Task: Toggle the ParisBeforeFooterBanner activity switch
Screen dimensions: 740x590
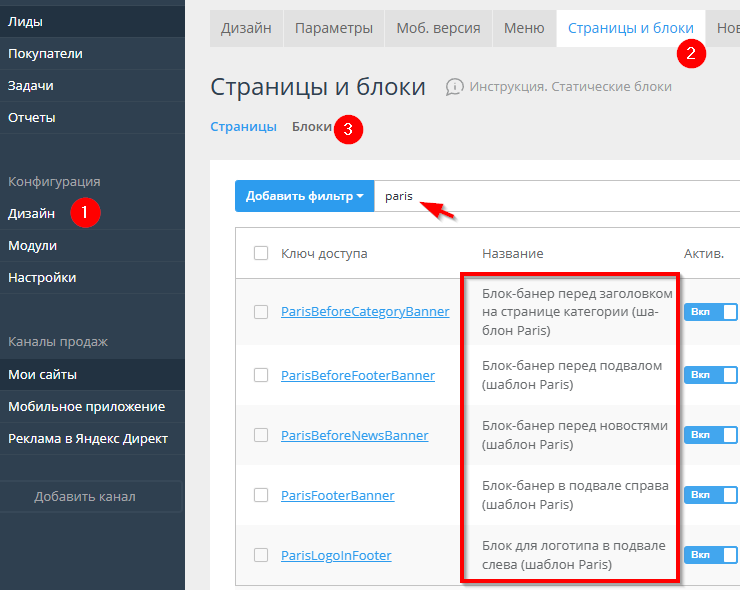Action: pyautogui.click(x=710, y=375)
